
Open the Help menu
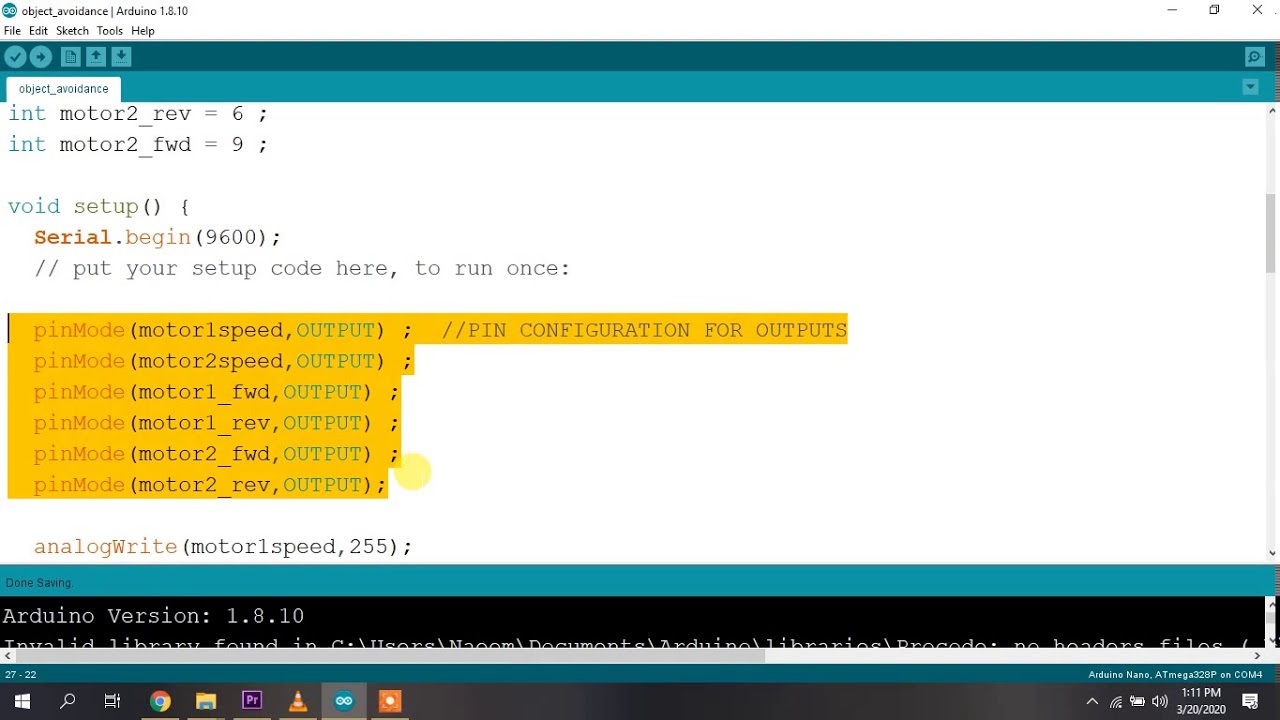(x=143, y=31)
